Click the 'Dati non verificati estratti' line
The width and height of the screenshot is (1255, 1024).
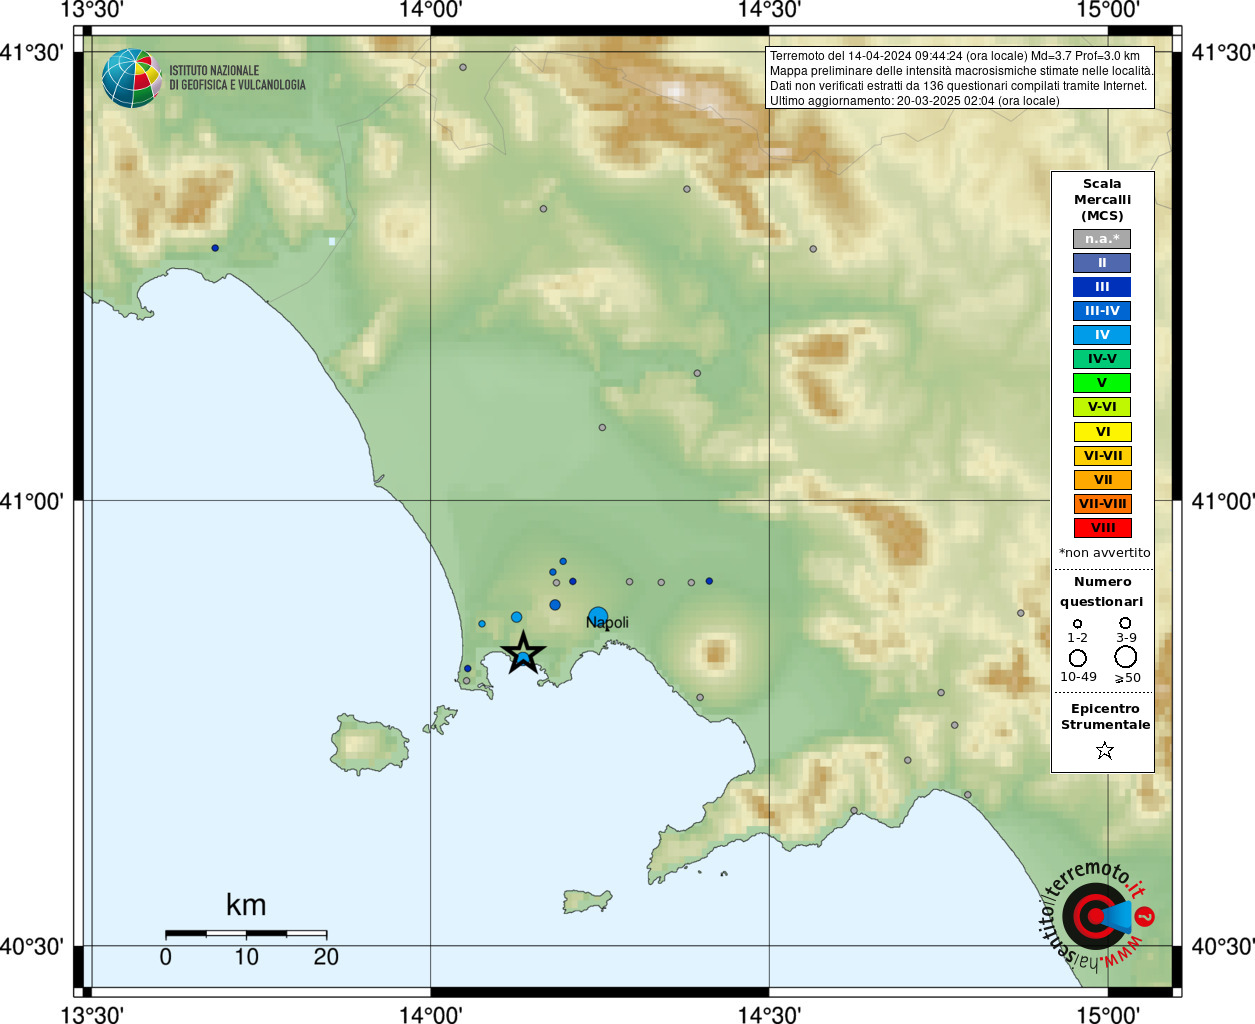[x=958, y=86]
